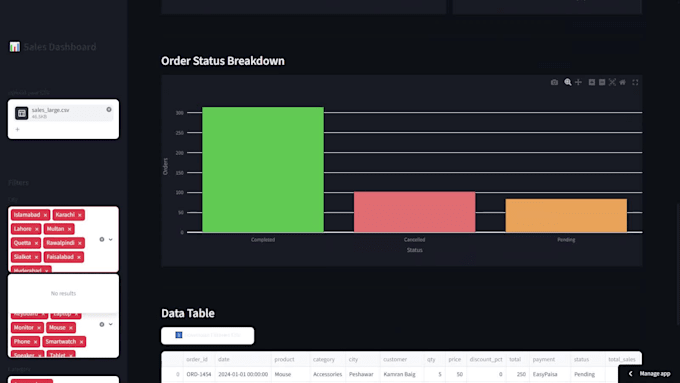Remove the Monitor product tag

point(39,328)
